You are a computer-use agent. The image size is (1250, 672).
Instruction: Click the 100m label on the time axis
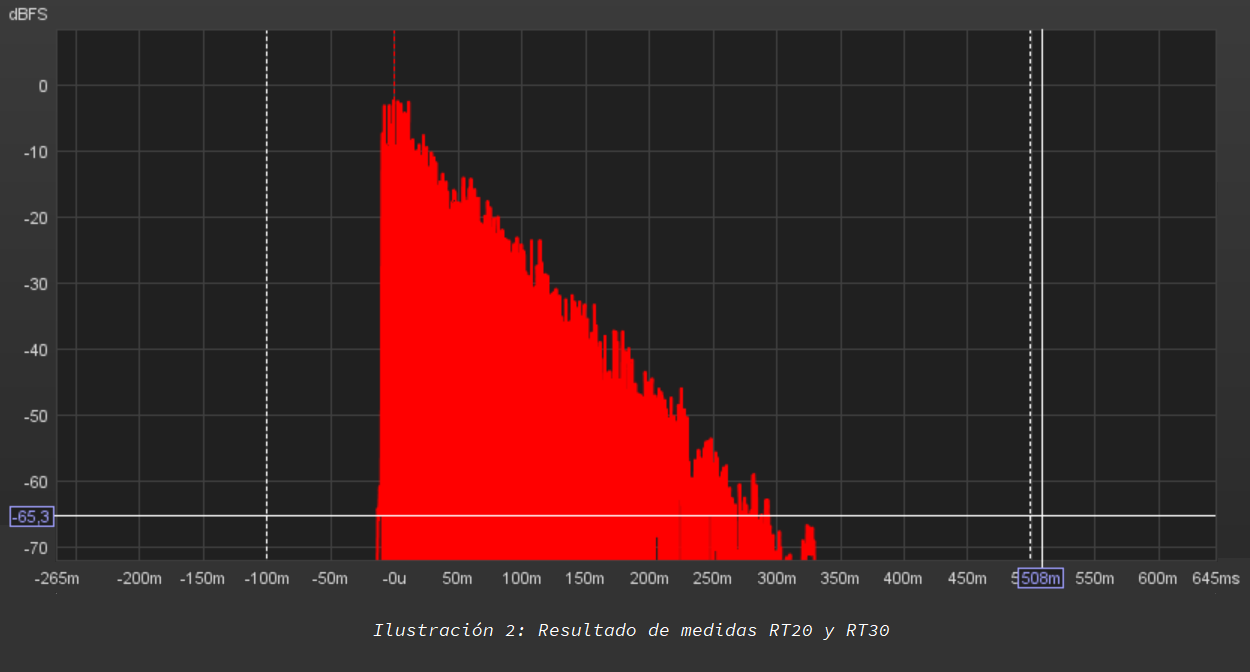click(521, 579)
